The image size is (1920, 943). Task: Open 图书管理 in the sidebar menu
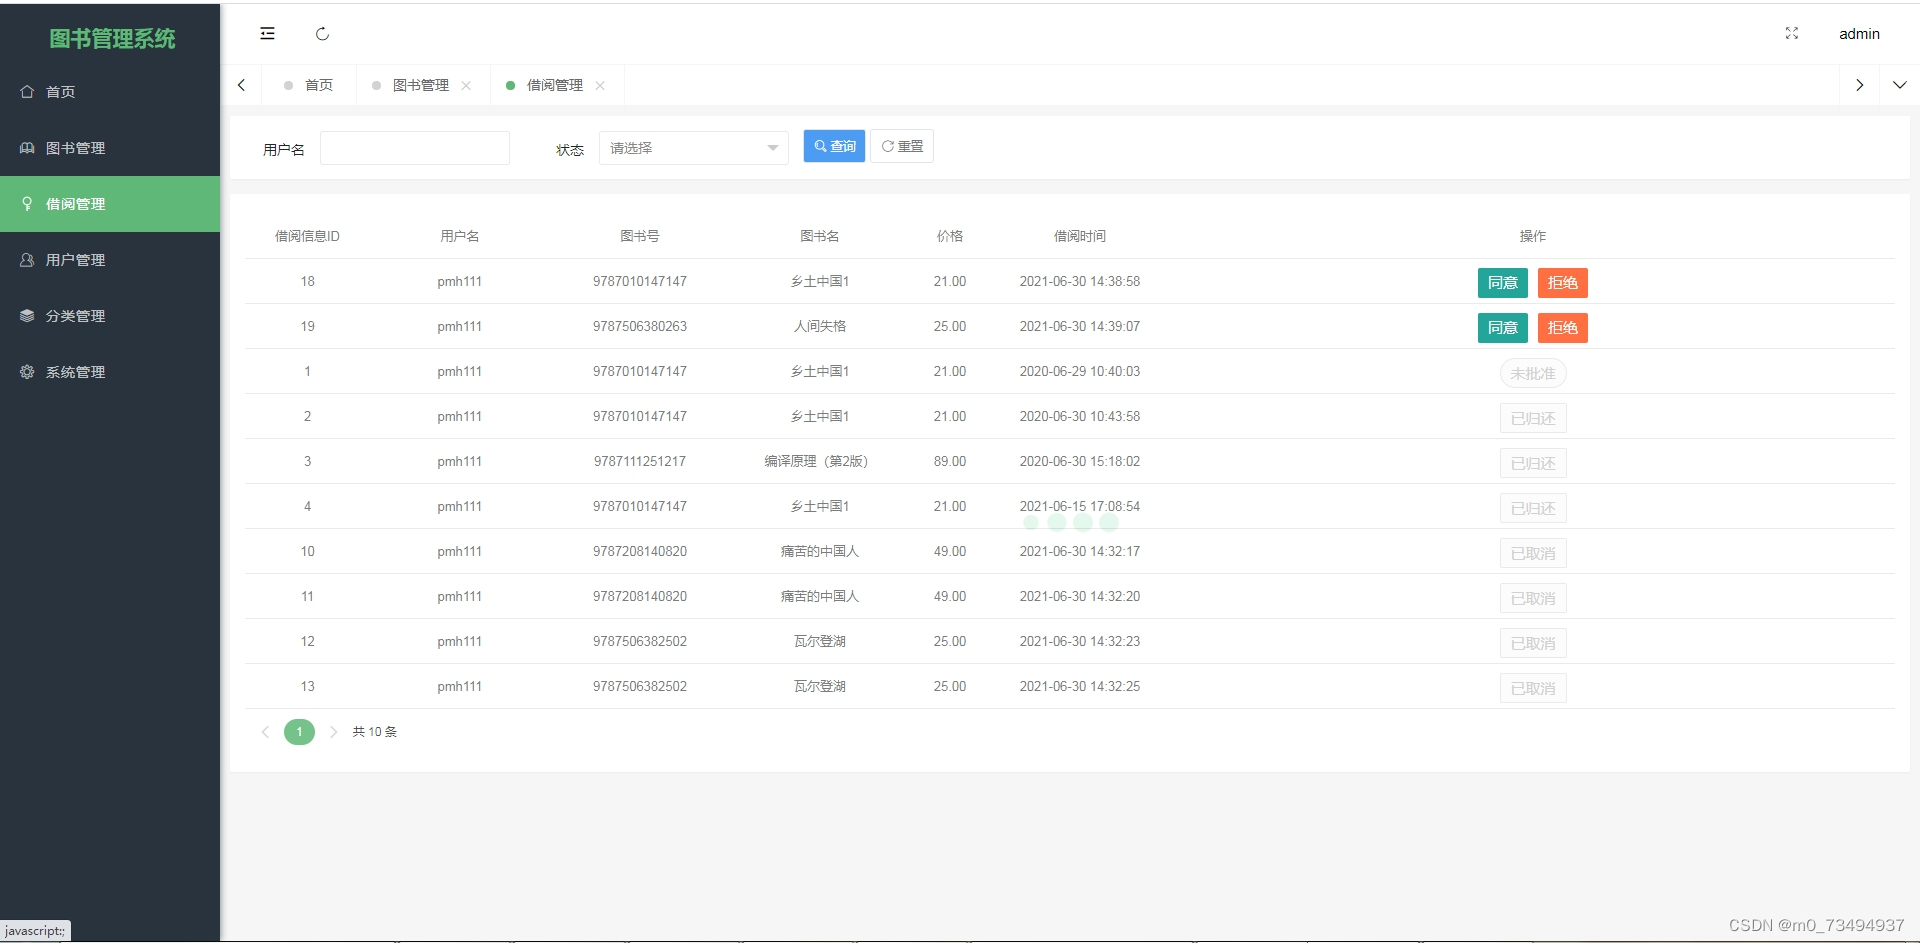pos(110,148)
